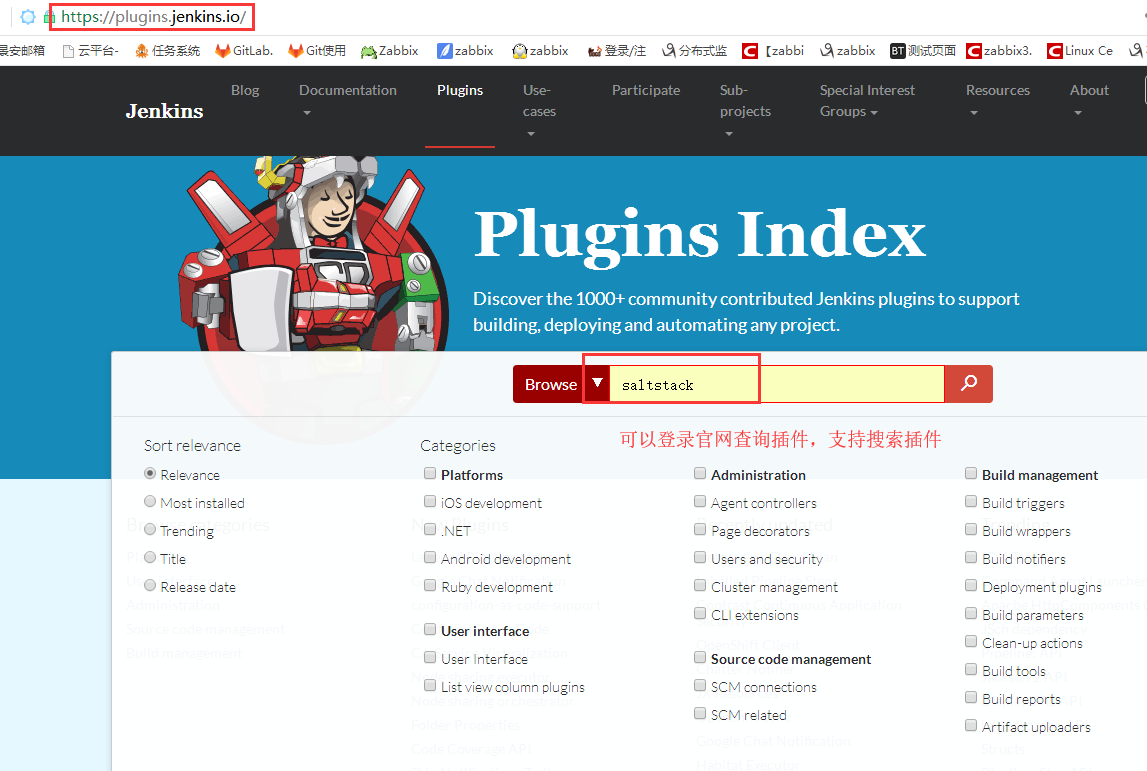Expand the About menu
This screenshot has width=1147, height=771.
point(1089,100)
